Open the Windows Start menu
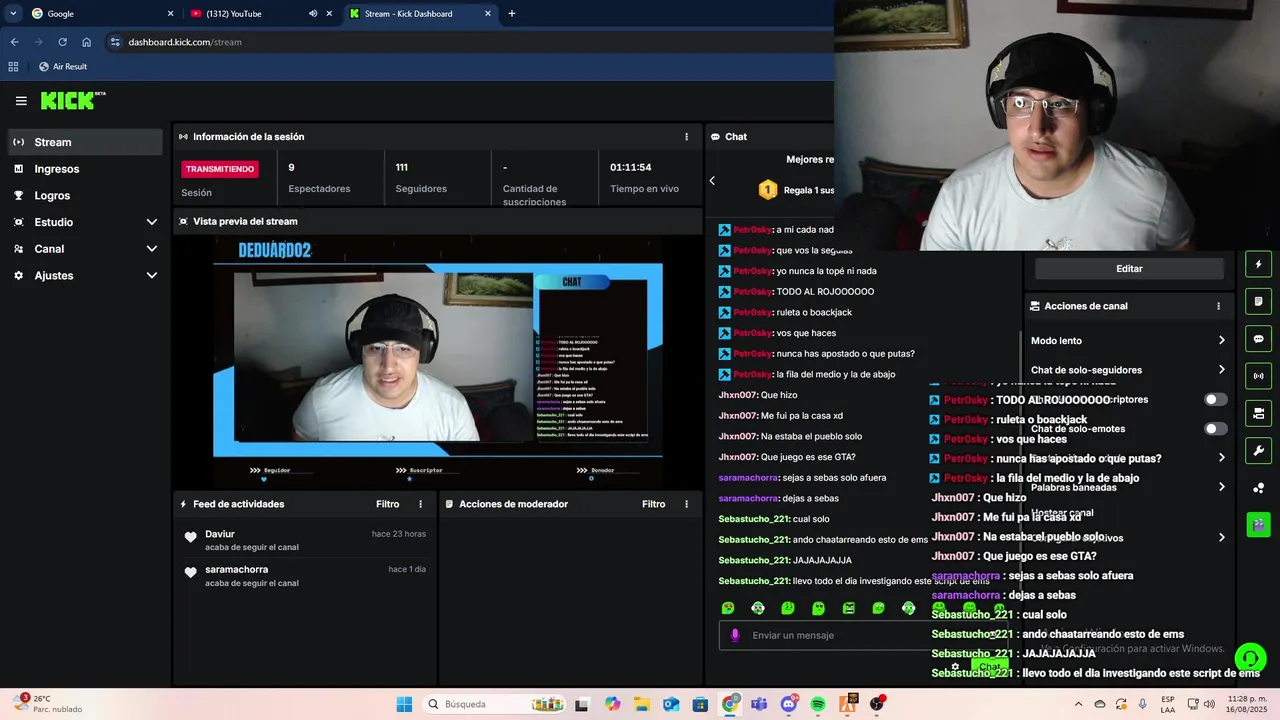 [x=404, y=704]
